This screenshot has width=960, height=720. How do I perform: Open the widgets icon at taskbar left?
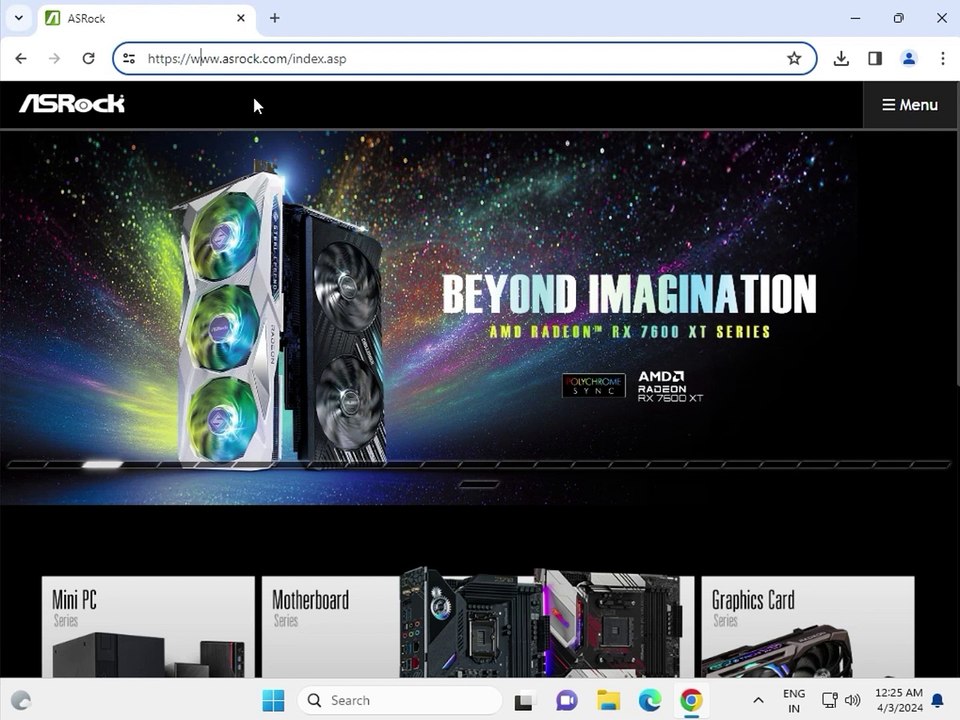[21, 700]
